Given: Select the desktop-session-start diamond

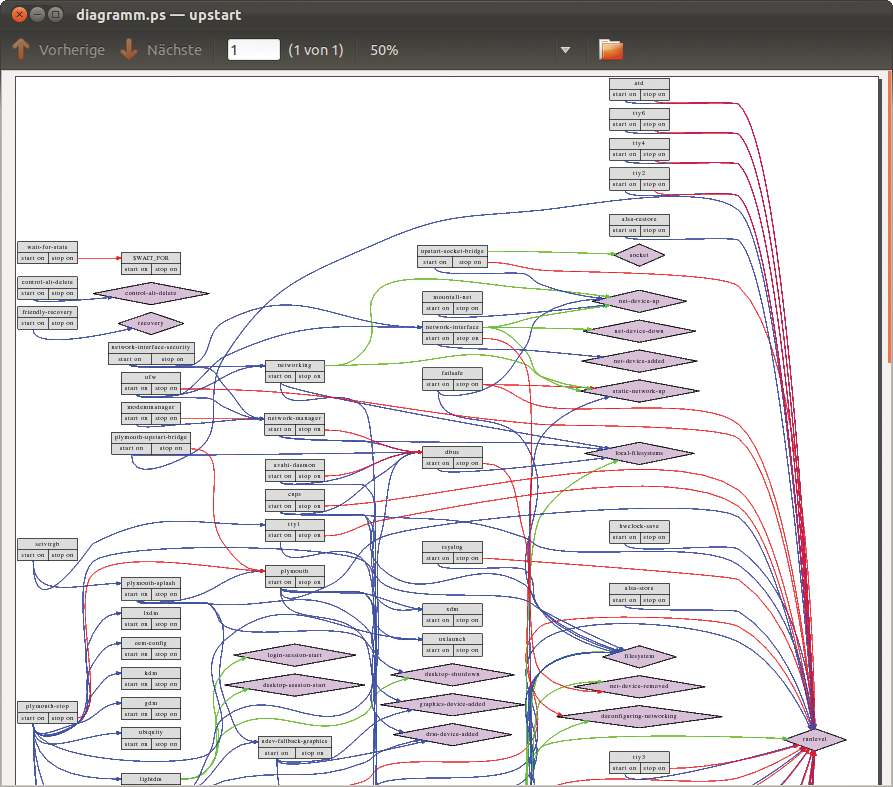Looking at the screenshot, I should (x=295, y=685).
